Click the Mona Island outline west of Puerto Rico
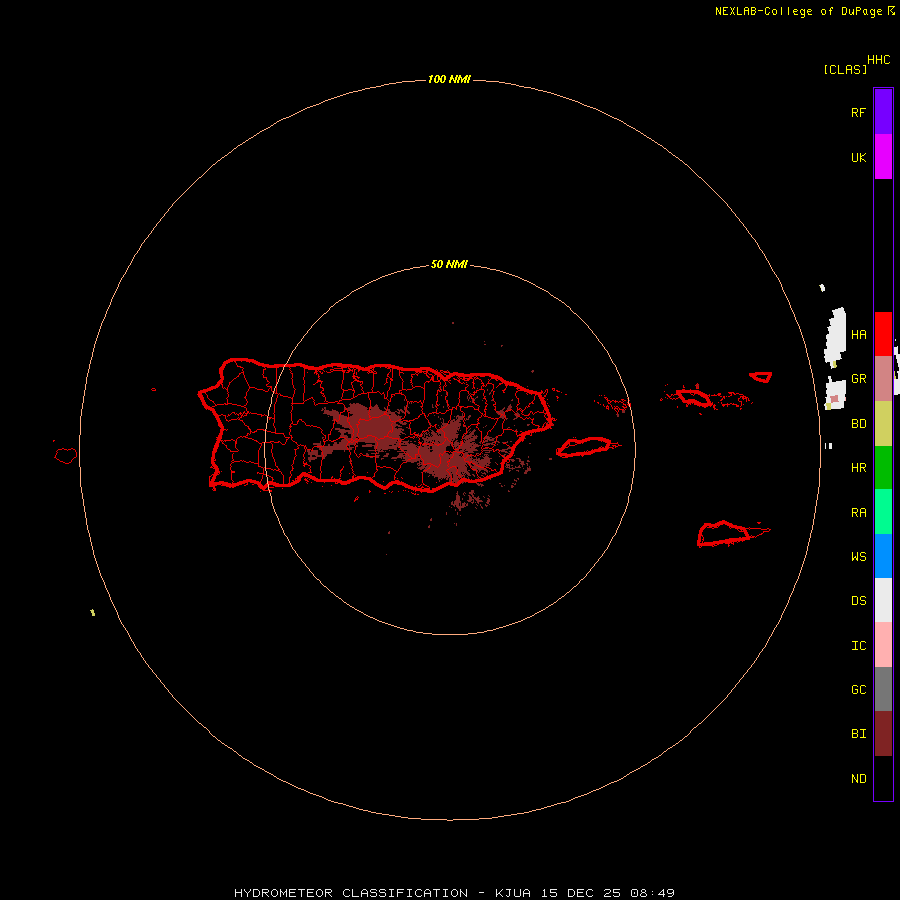This screenshot has width=900, height=900. pyautogui.click(x=65, y=456)
